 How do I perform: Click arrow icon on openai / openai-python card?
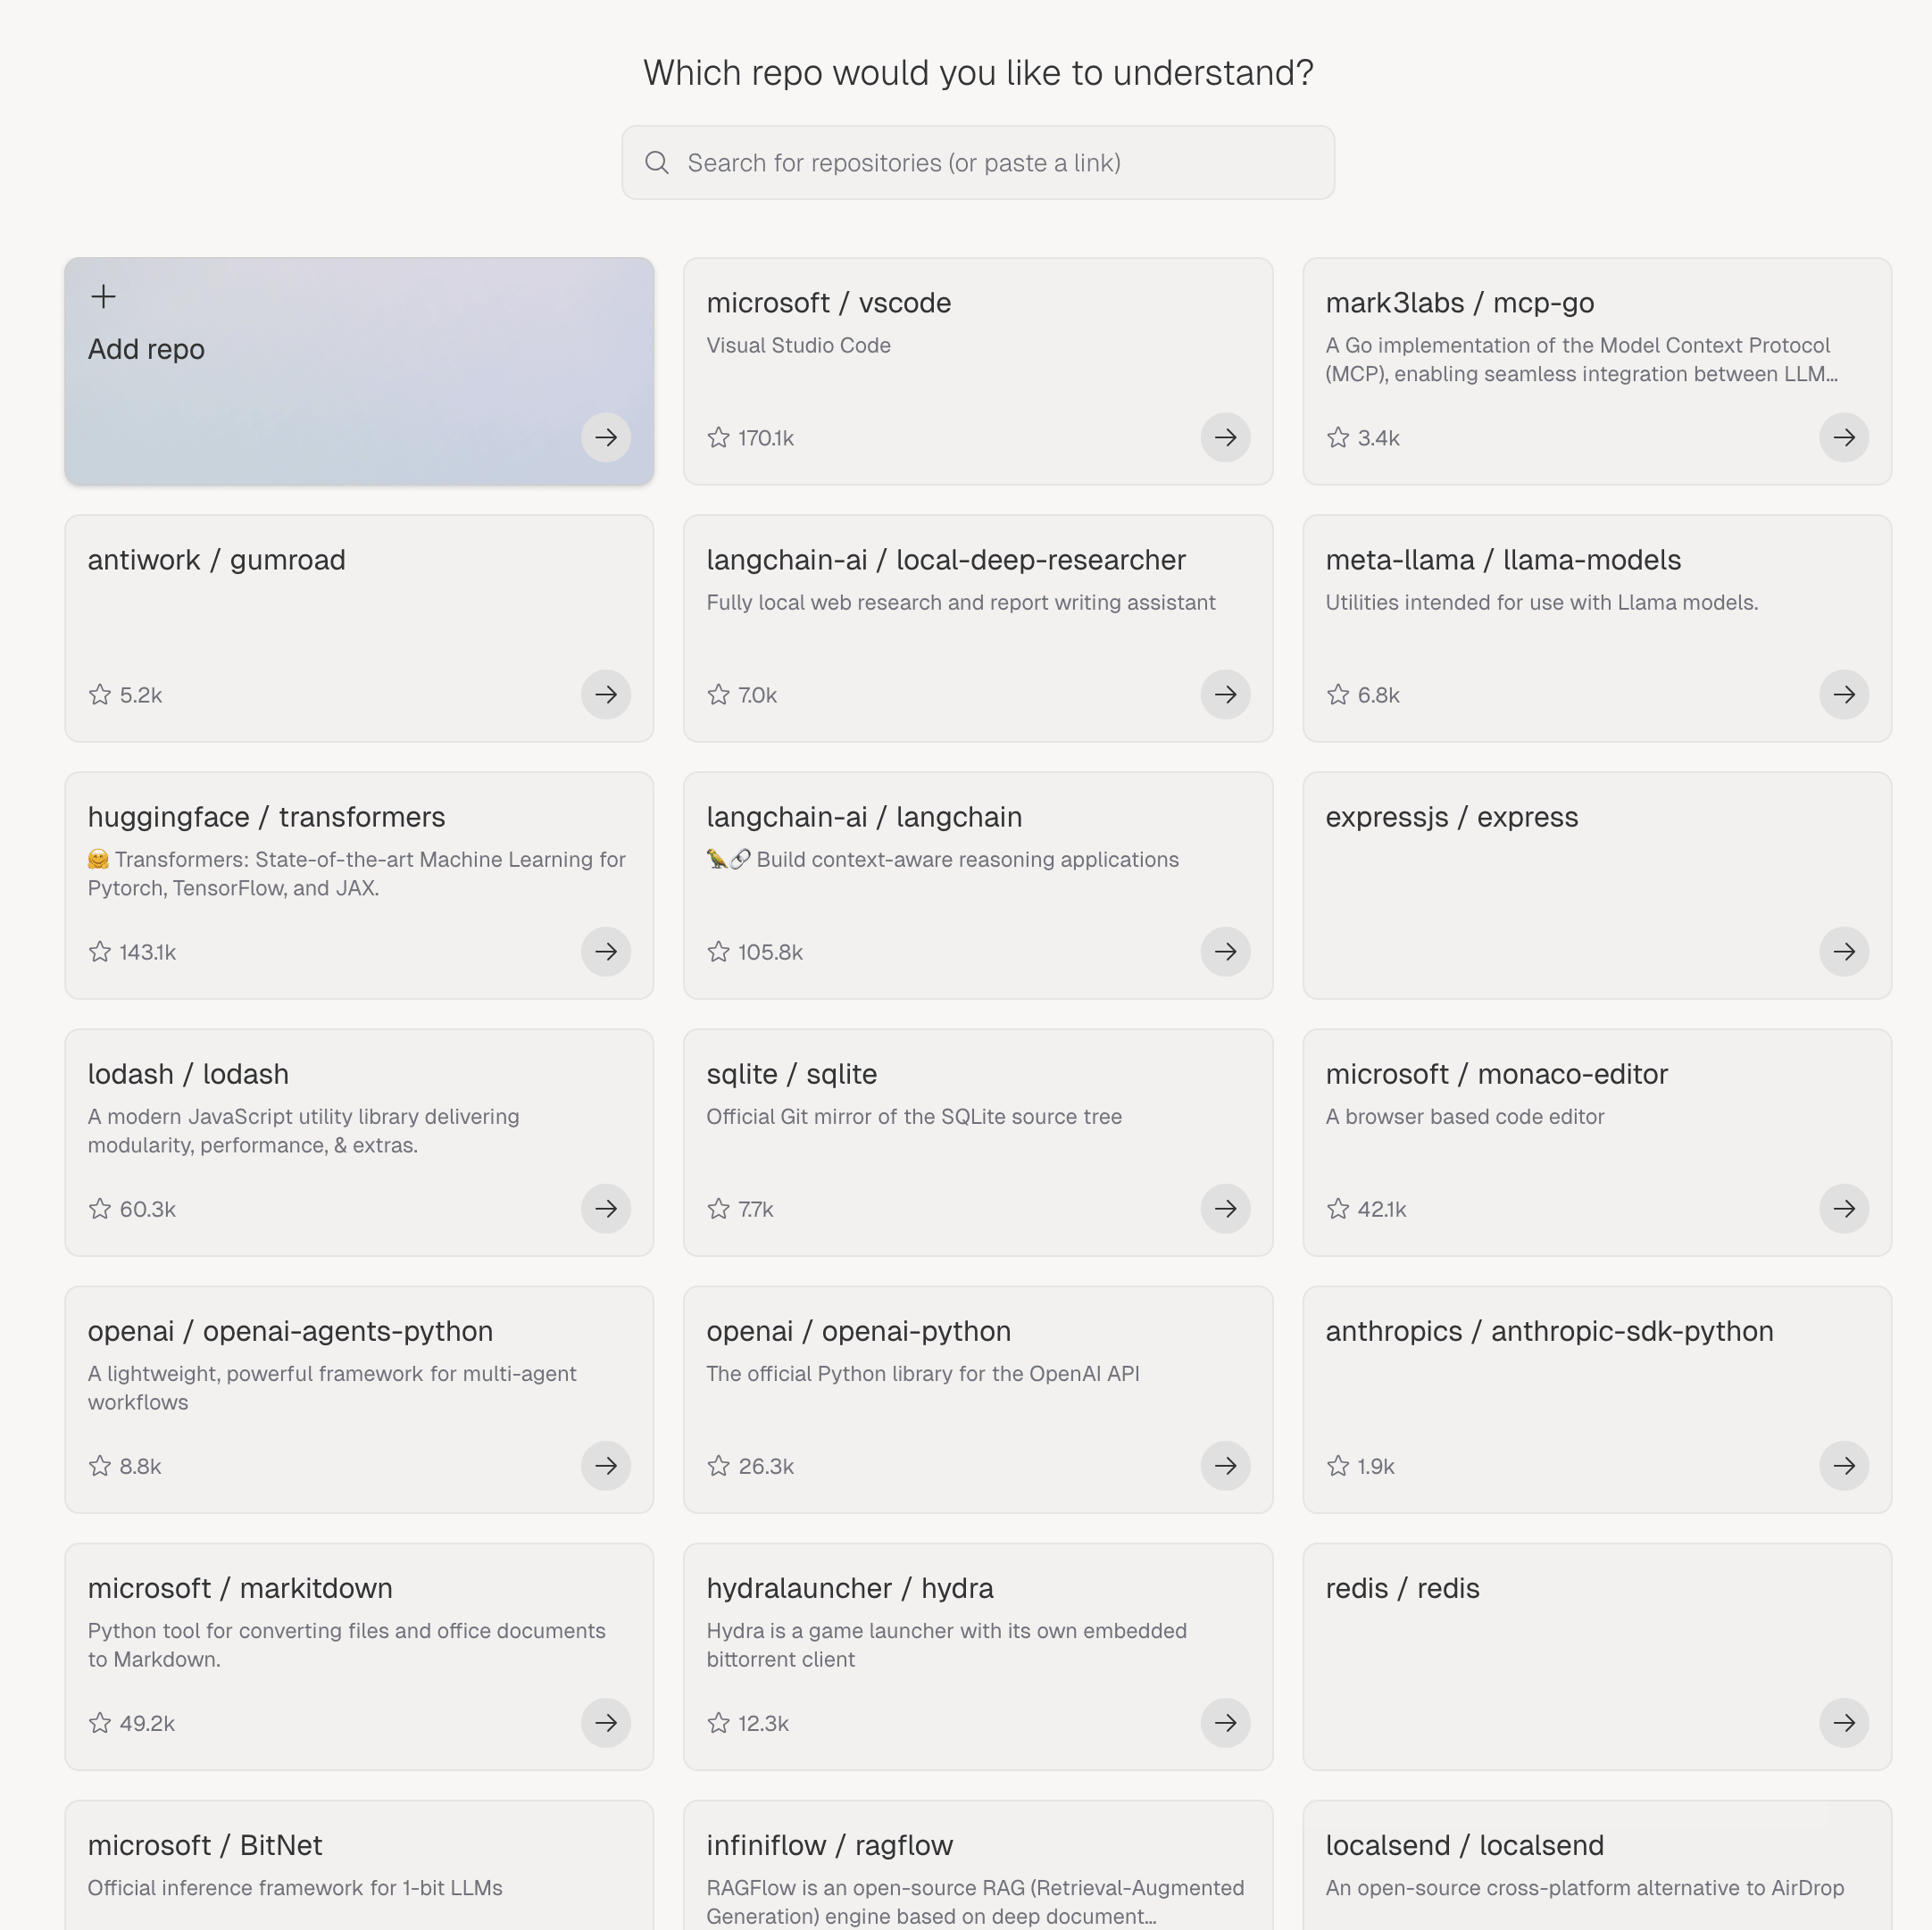pyautogui.click(x=1225, y=1465)
